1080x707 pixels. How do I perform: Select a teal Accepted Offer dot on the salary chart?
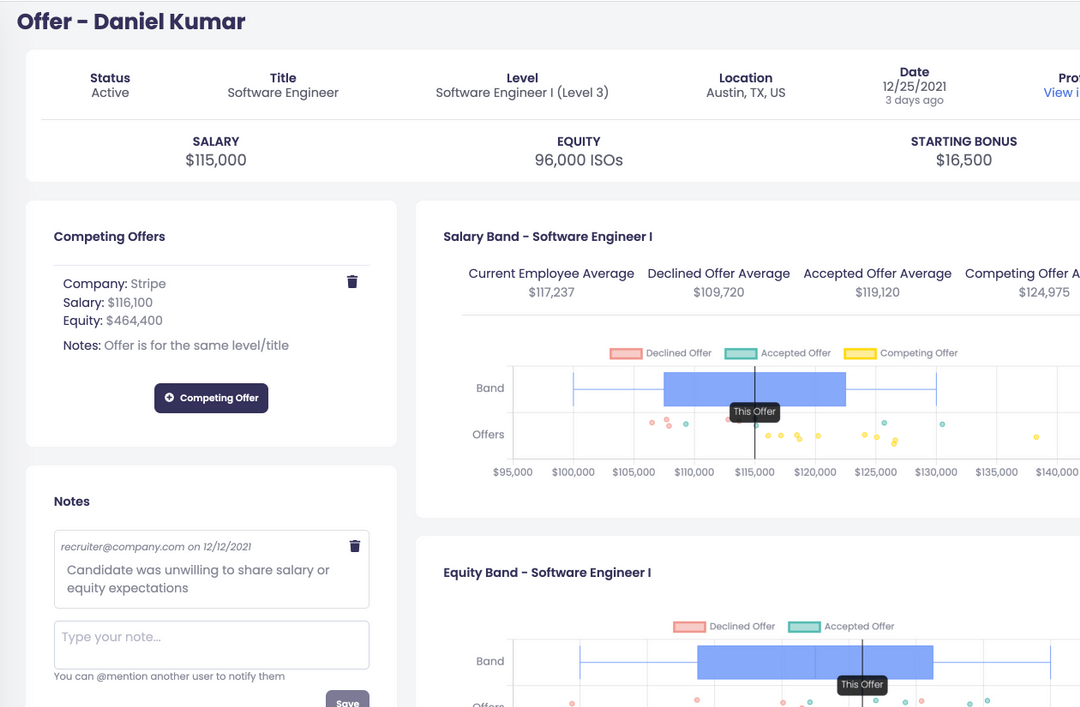point(686,424)
